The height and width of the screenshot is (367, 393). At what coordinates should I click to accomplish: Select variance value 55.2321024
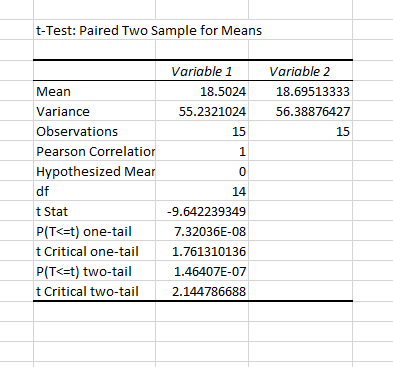[202, 111]
